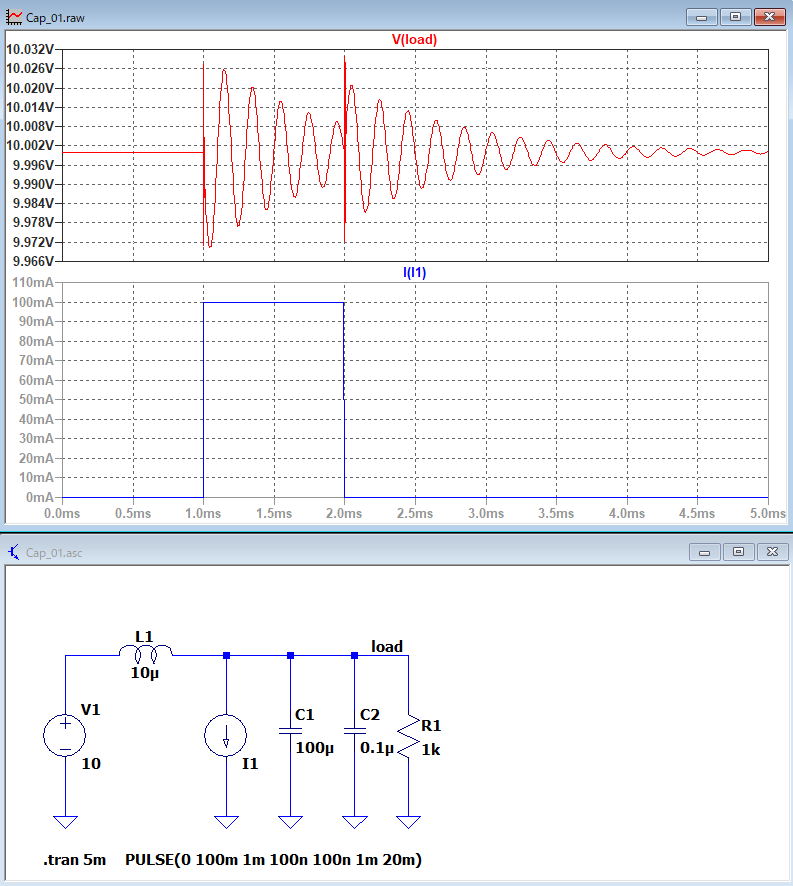This screenshot has width=793, height=886.
Task: Select the resistor R1 symbol
Action: [x=408, y=736]
